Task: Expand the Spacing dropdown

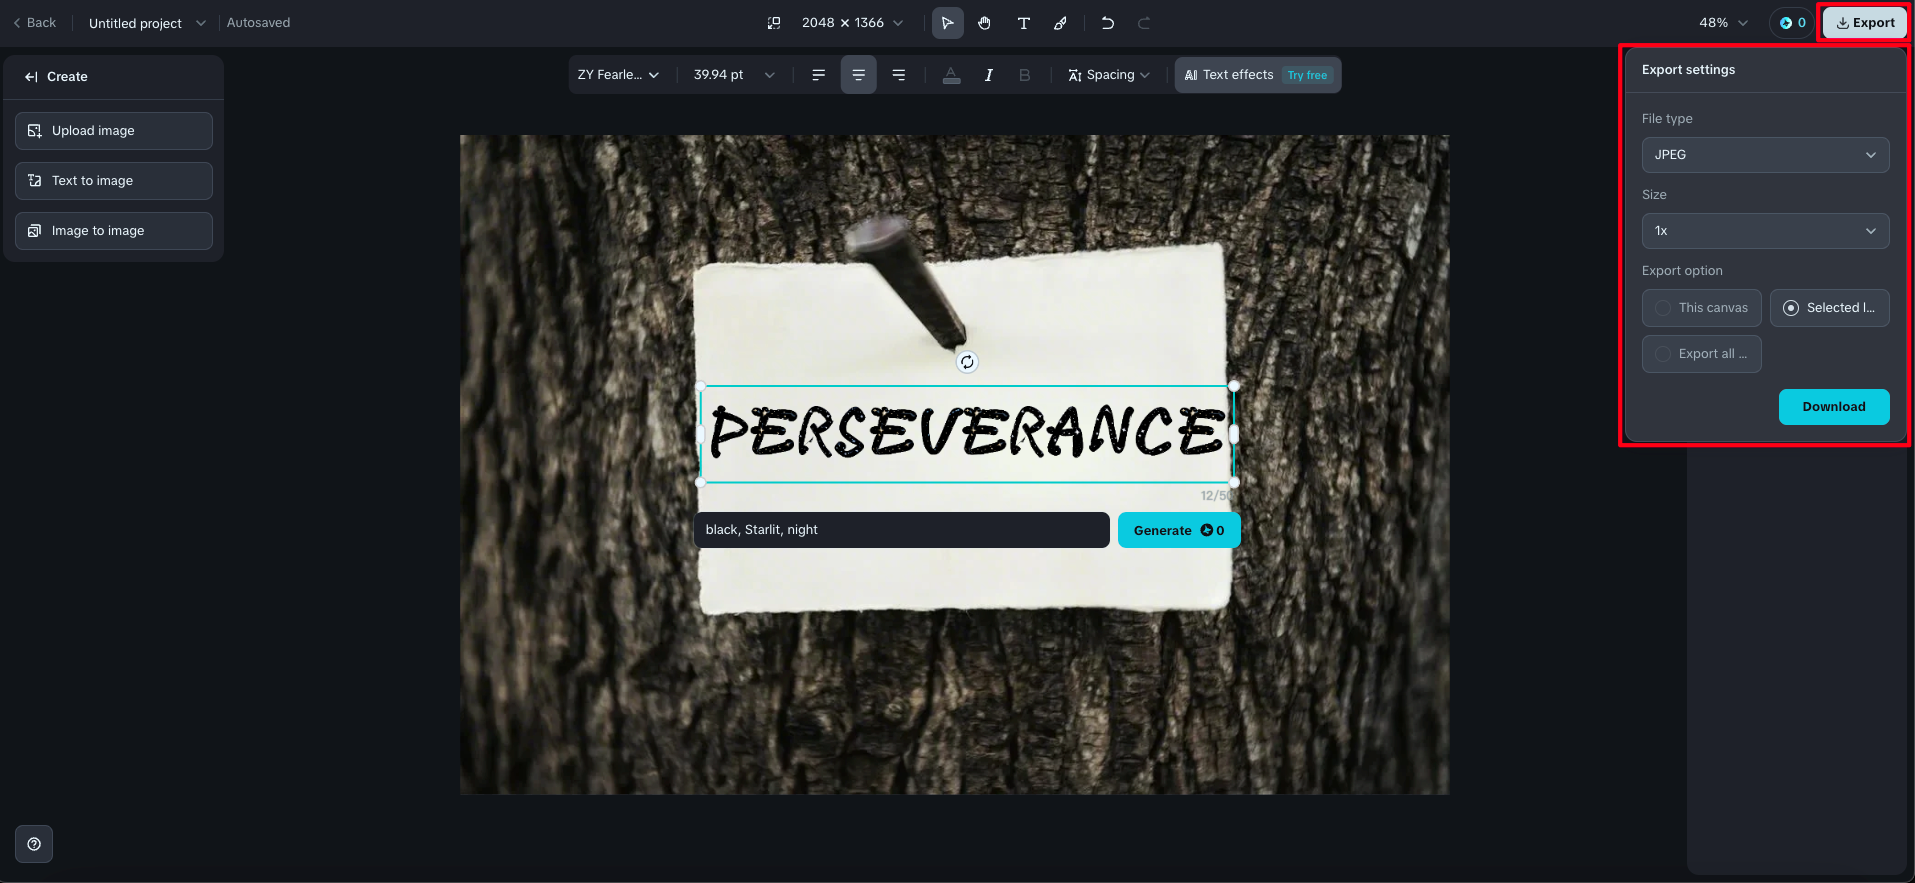Action: coord(1109,75)
